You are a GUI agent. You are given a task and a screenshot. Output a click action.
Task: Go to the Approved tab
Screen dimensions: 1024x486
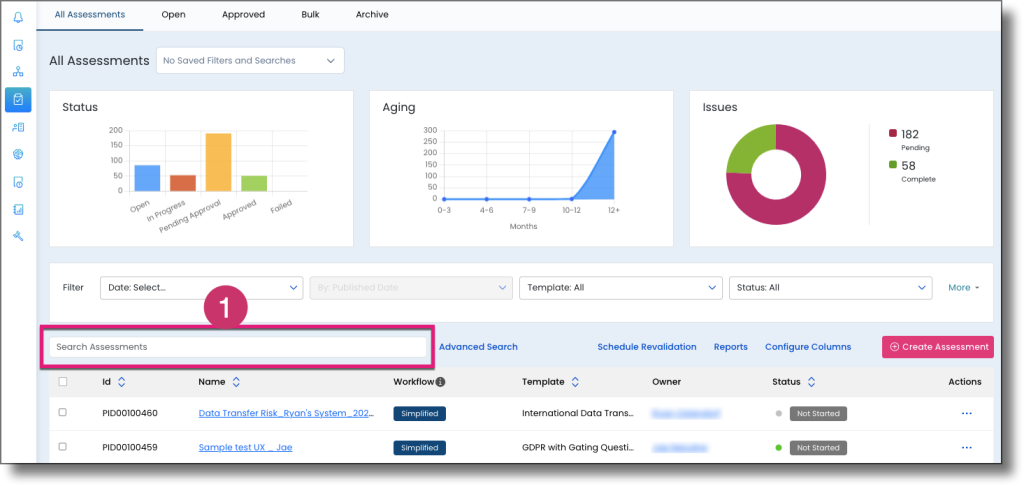click(x=244, y=14)
